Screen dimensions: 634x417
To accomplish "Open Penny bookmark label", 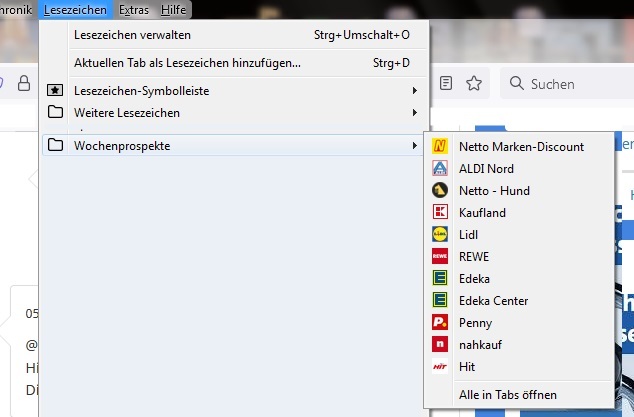I will click(476, 323).
